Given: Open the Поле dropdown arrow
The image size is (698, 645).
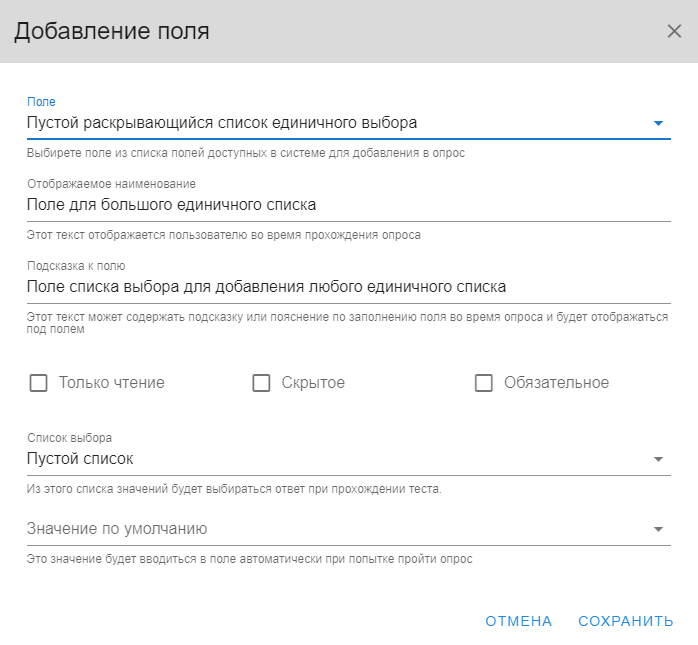Looking at the screenshot, I should 658,123.
